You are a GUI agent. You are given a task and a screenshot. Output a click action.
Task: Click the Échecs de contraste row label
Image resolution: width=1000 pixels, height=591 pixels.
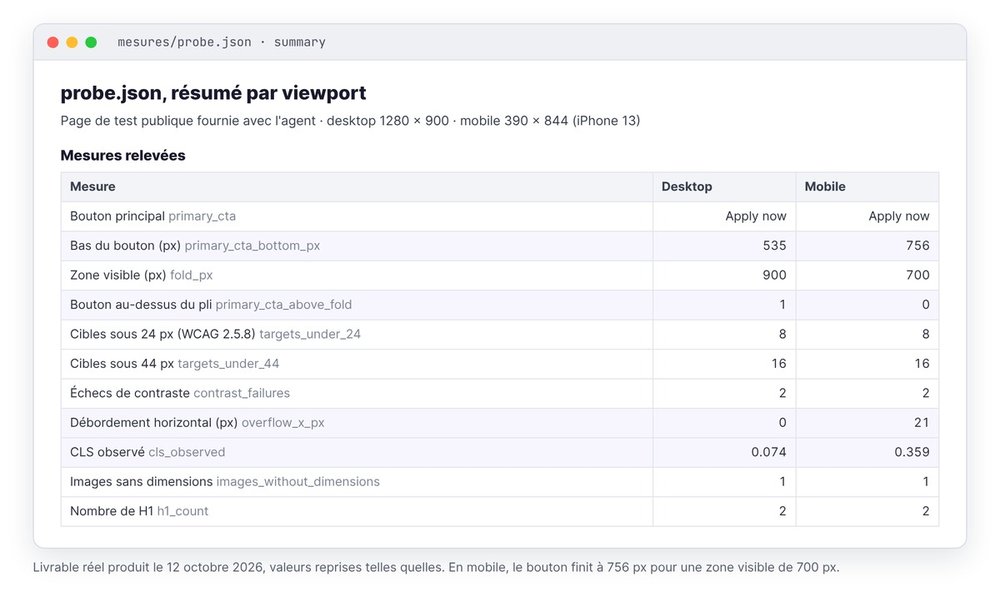(x=180, y=393)
